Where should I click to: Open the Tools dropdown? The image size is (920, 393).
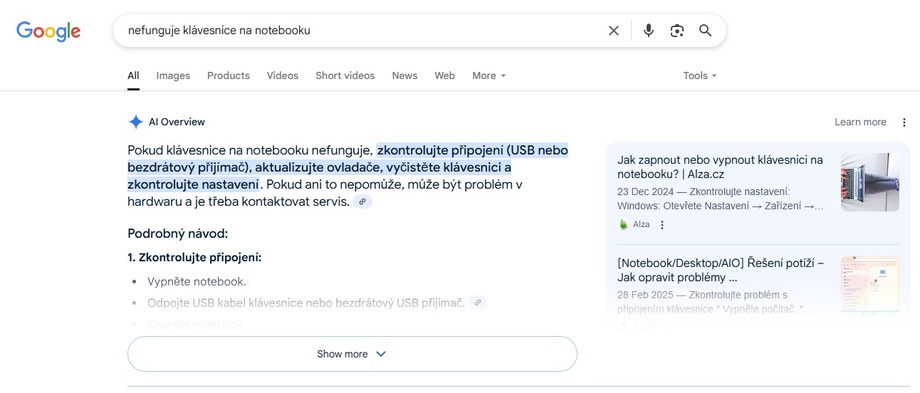click(x=699, y=76)
